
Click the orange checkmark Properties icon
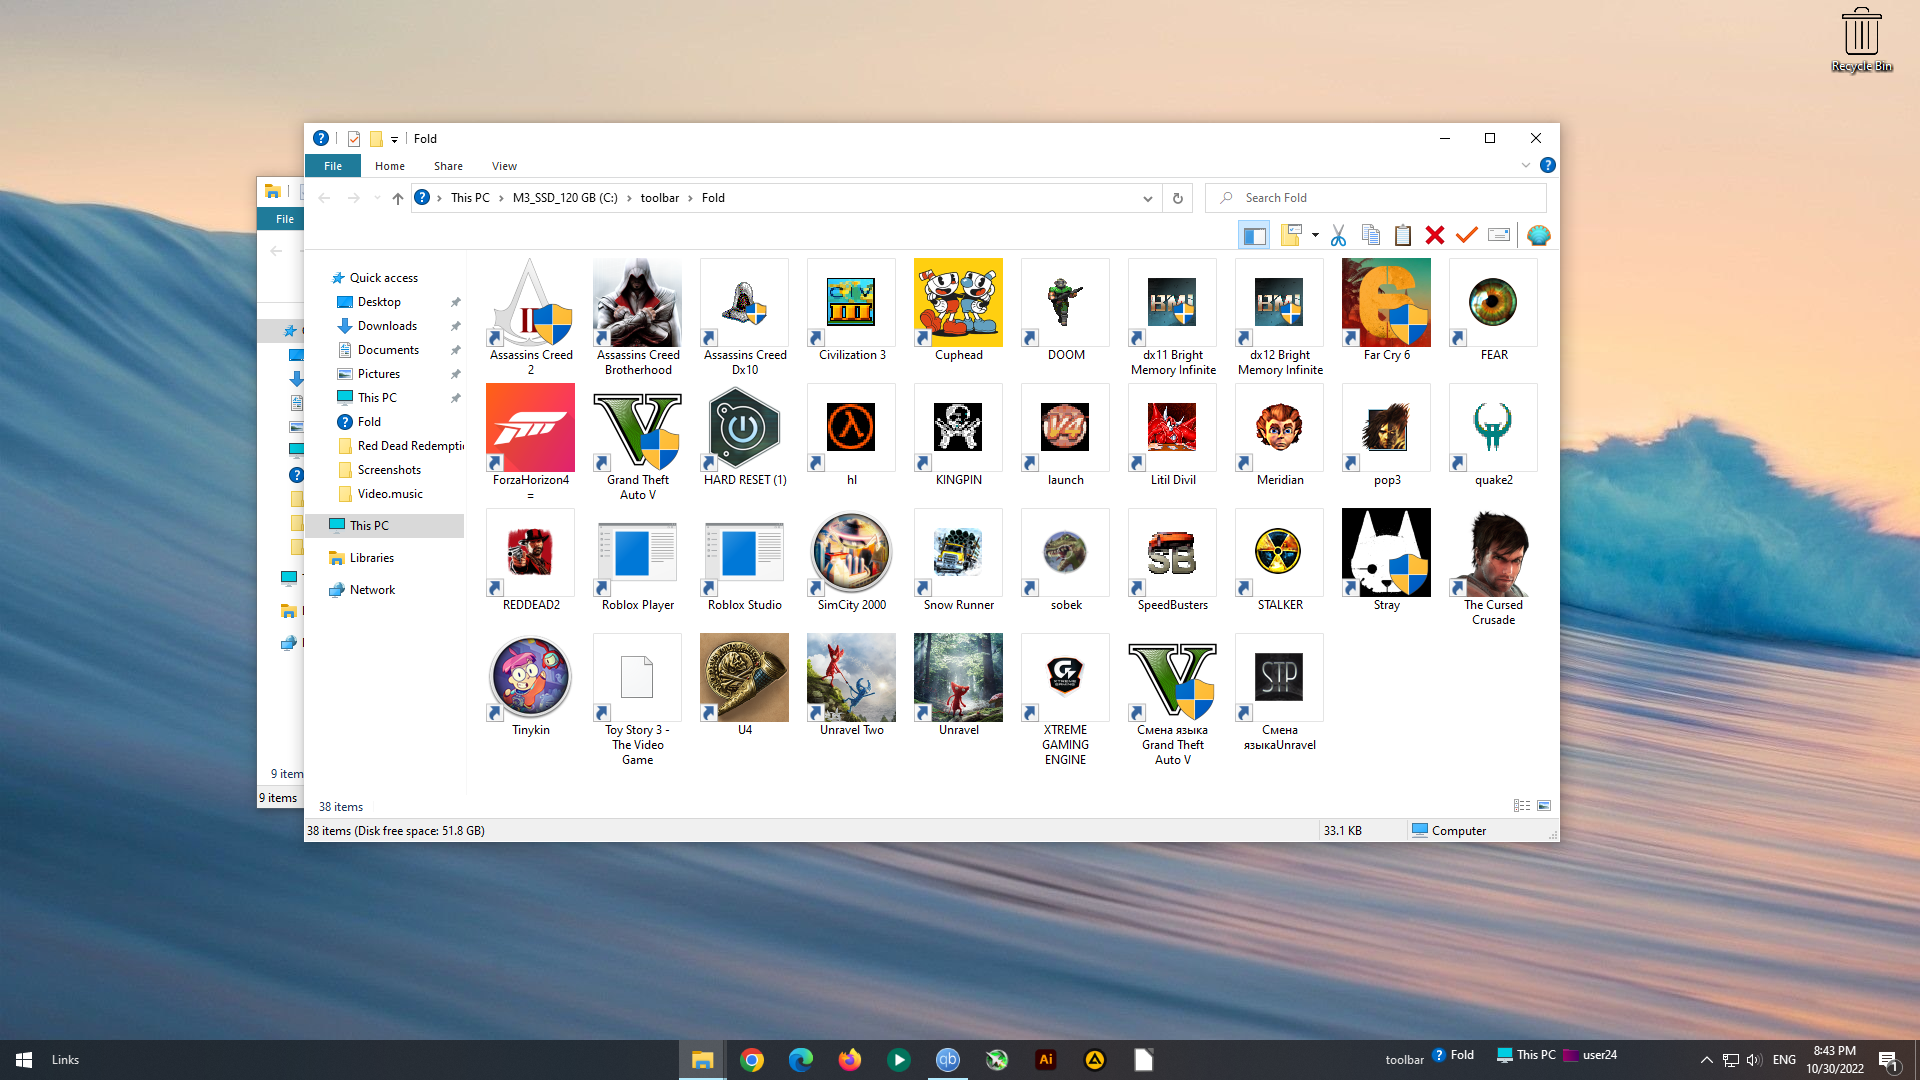tap(1467, 236)
